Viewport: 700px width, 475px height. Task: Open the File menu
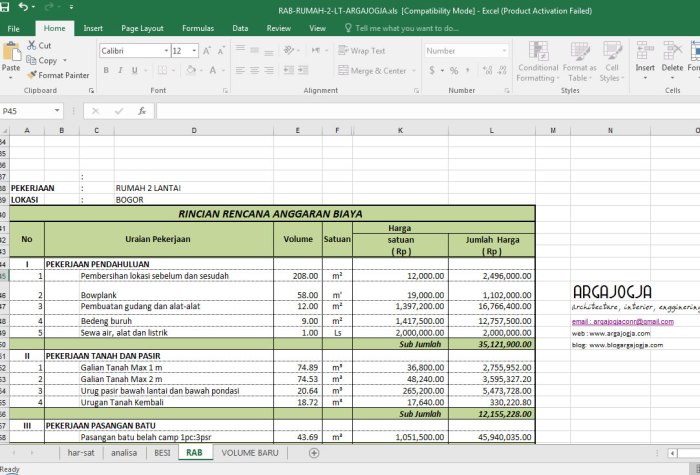click(x=13, y=29)
